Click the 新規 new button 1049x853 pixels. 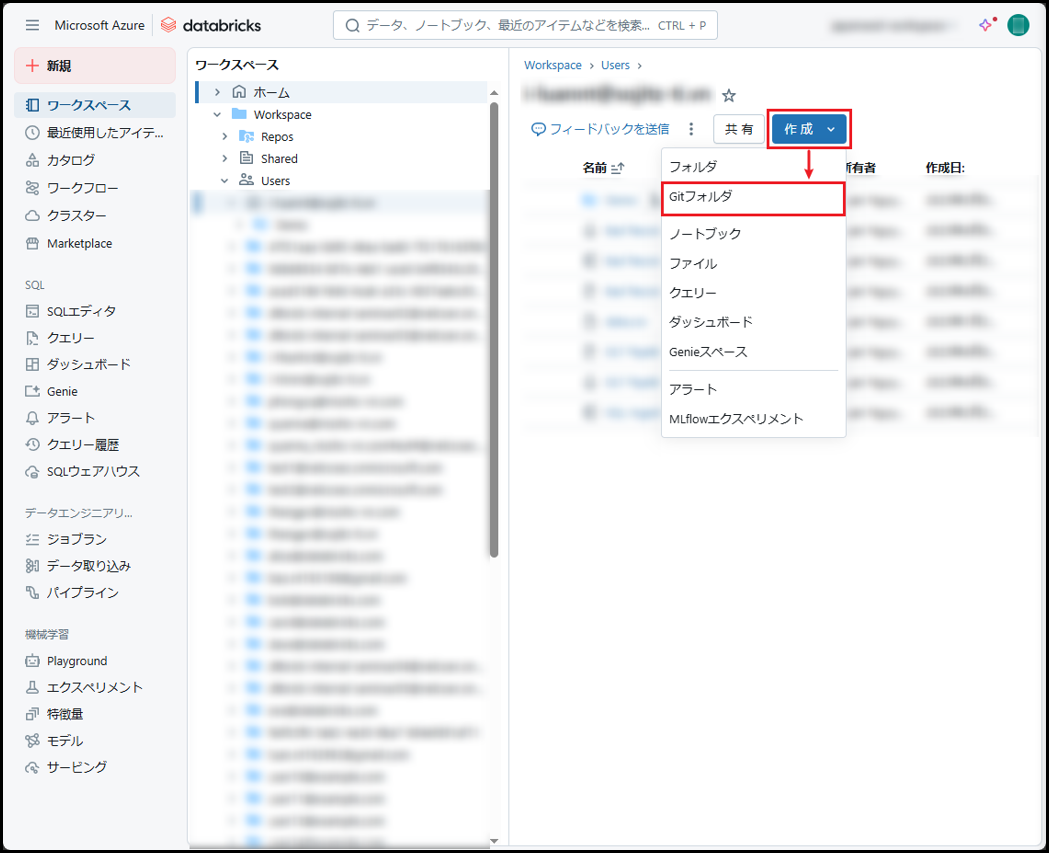pyautogui.click(x=95, y=66)
